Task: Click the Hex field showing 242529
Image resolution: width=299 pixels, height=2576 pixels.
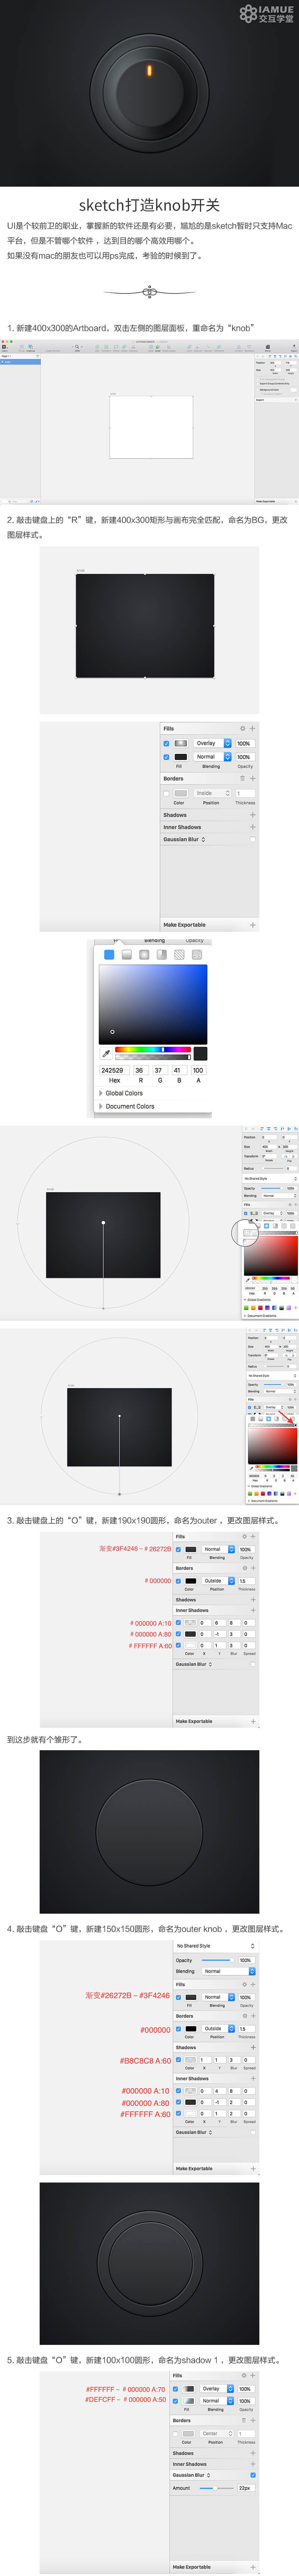Action: pyautogui.click(x=114, y=1070)
